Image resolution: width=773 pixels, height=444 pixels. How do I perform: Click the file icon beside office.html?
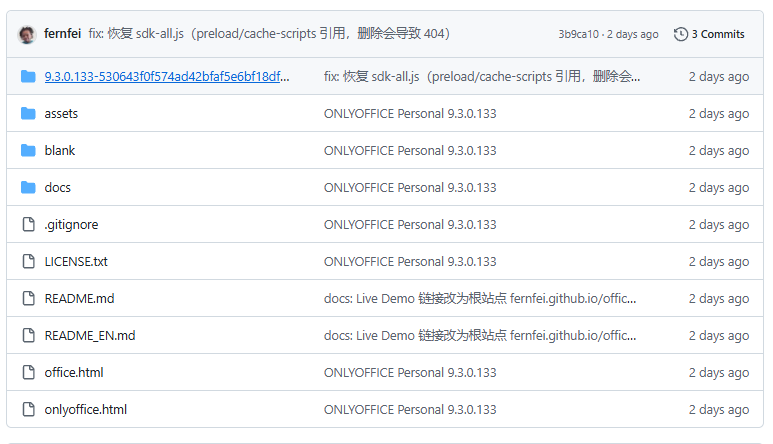(x=29, y=372)
